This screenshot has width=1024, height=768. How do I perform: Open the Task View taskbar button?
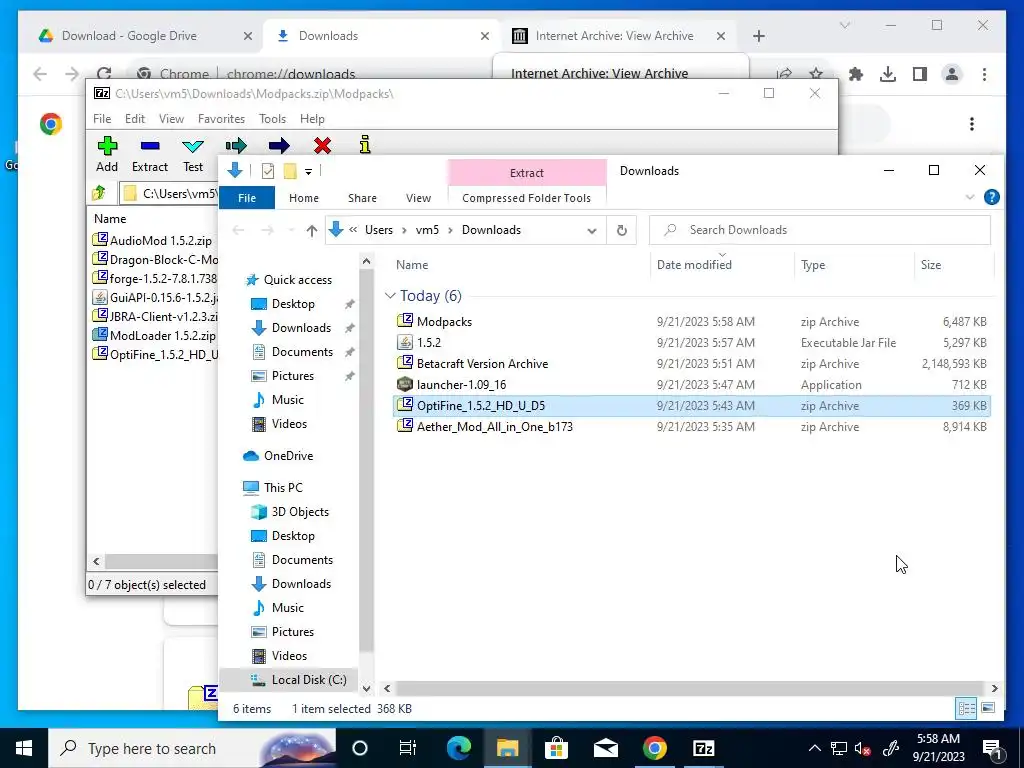click(x=408, y=748)
